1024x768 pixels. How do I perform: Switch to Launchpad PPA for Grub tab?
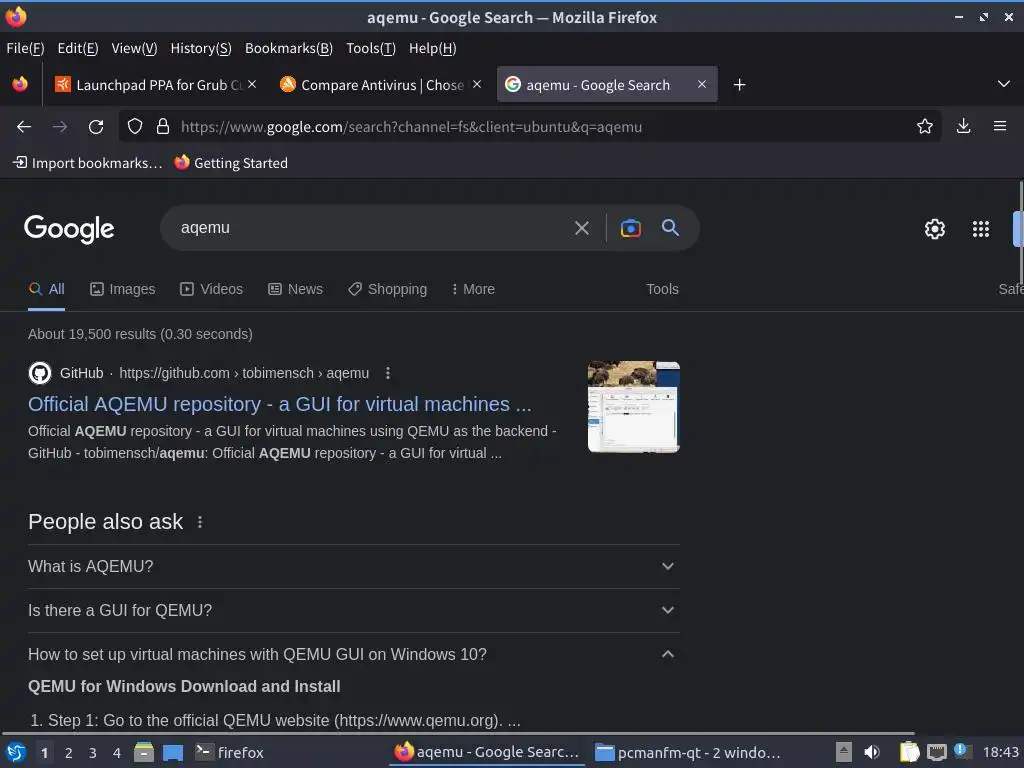tap(157, 85)
